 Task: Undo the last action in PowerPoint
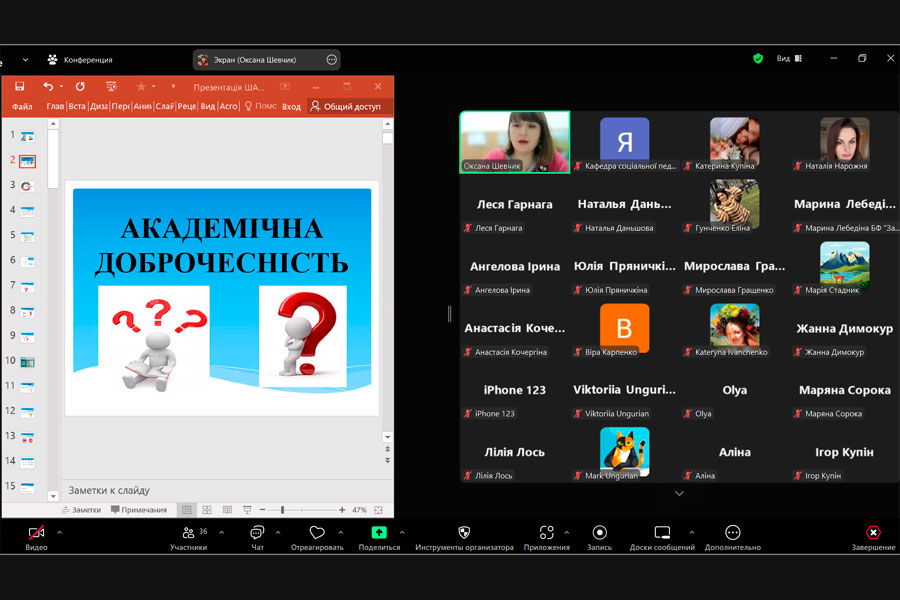[48, 87]
